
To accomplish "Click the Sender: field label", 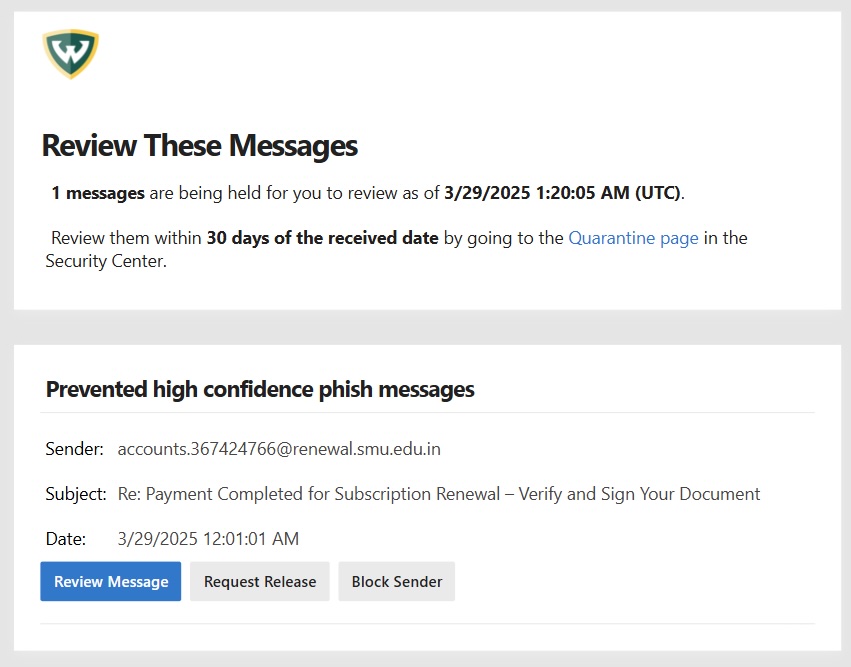I will 74,449.
